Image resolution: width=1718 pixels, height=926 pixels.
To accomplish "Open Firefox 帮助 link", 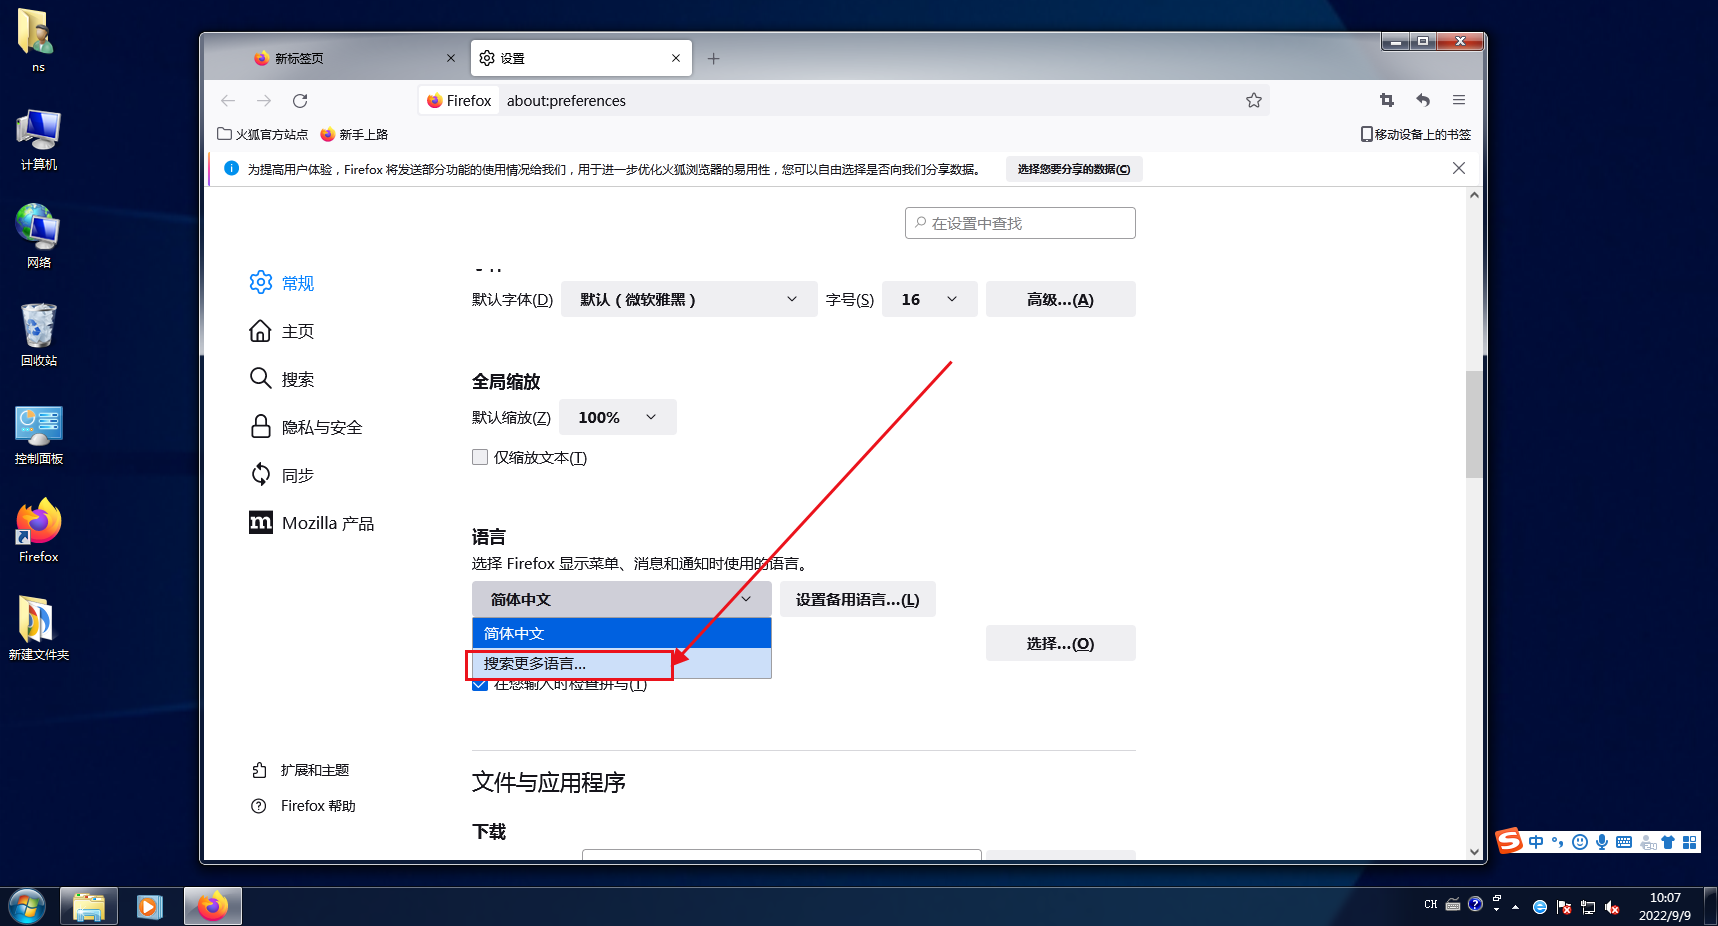I will pos(304,806).
